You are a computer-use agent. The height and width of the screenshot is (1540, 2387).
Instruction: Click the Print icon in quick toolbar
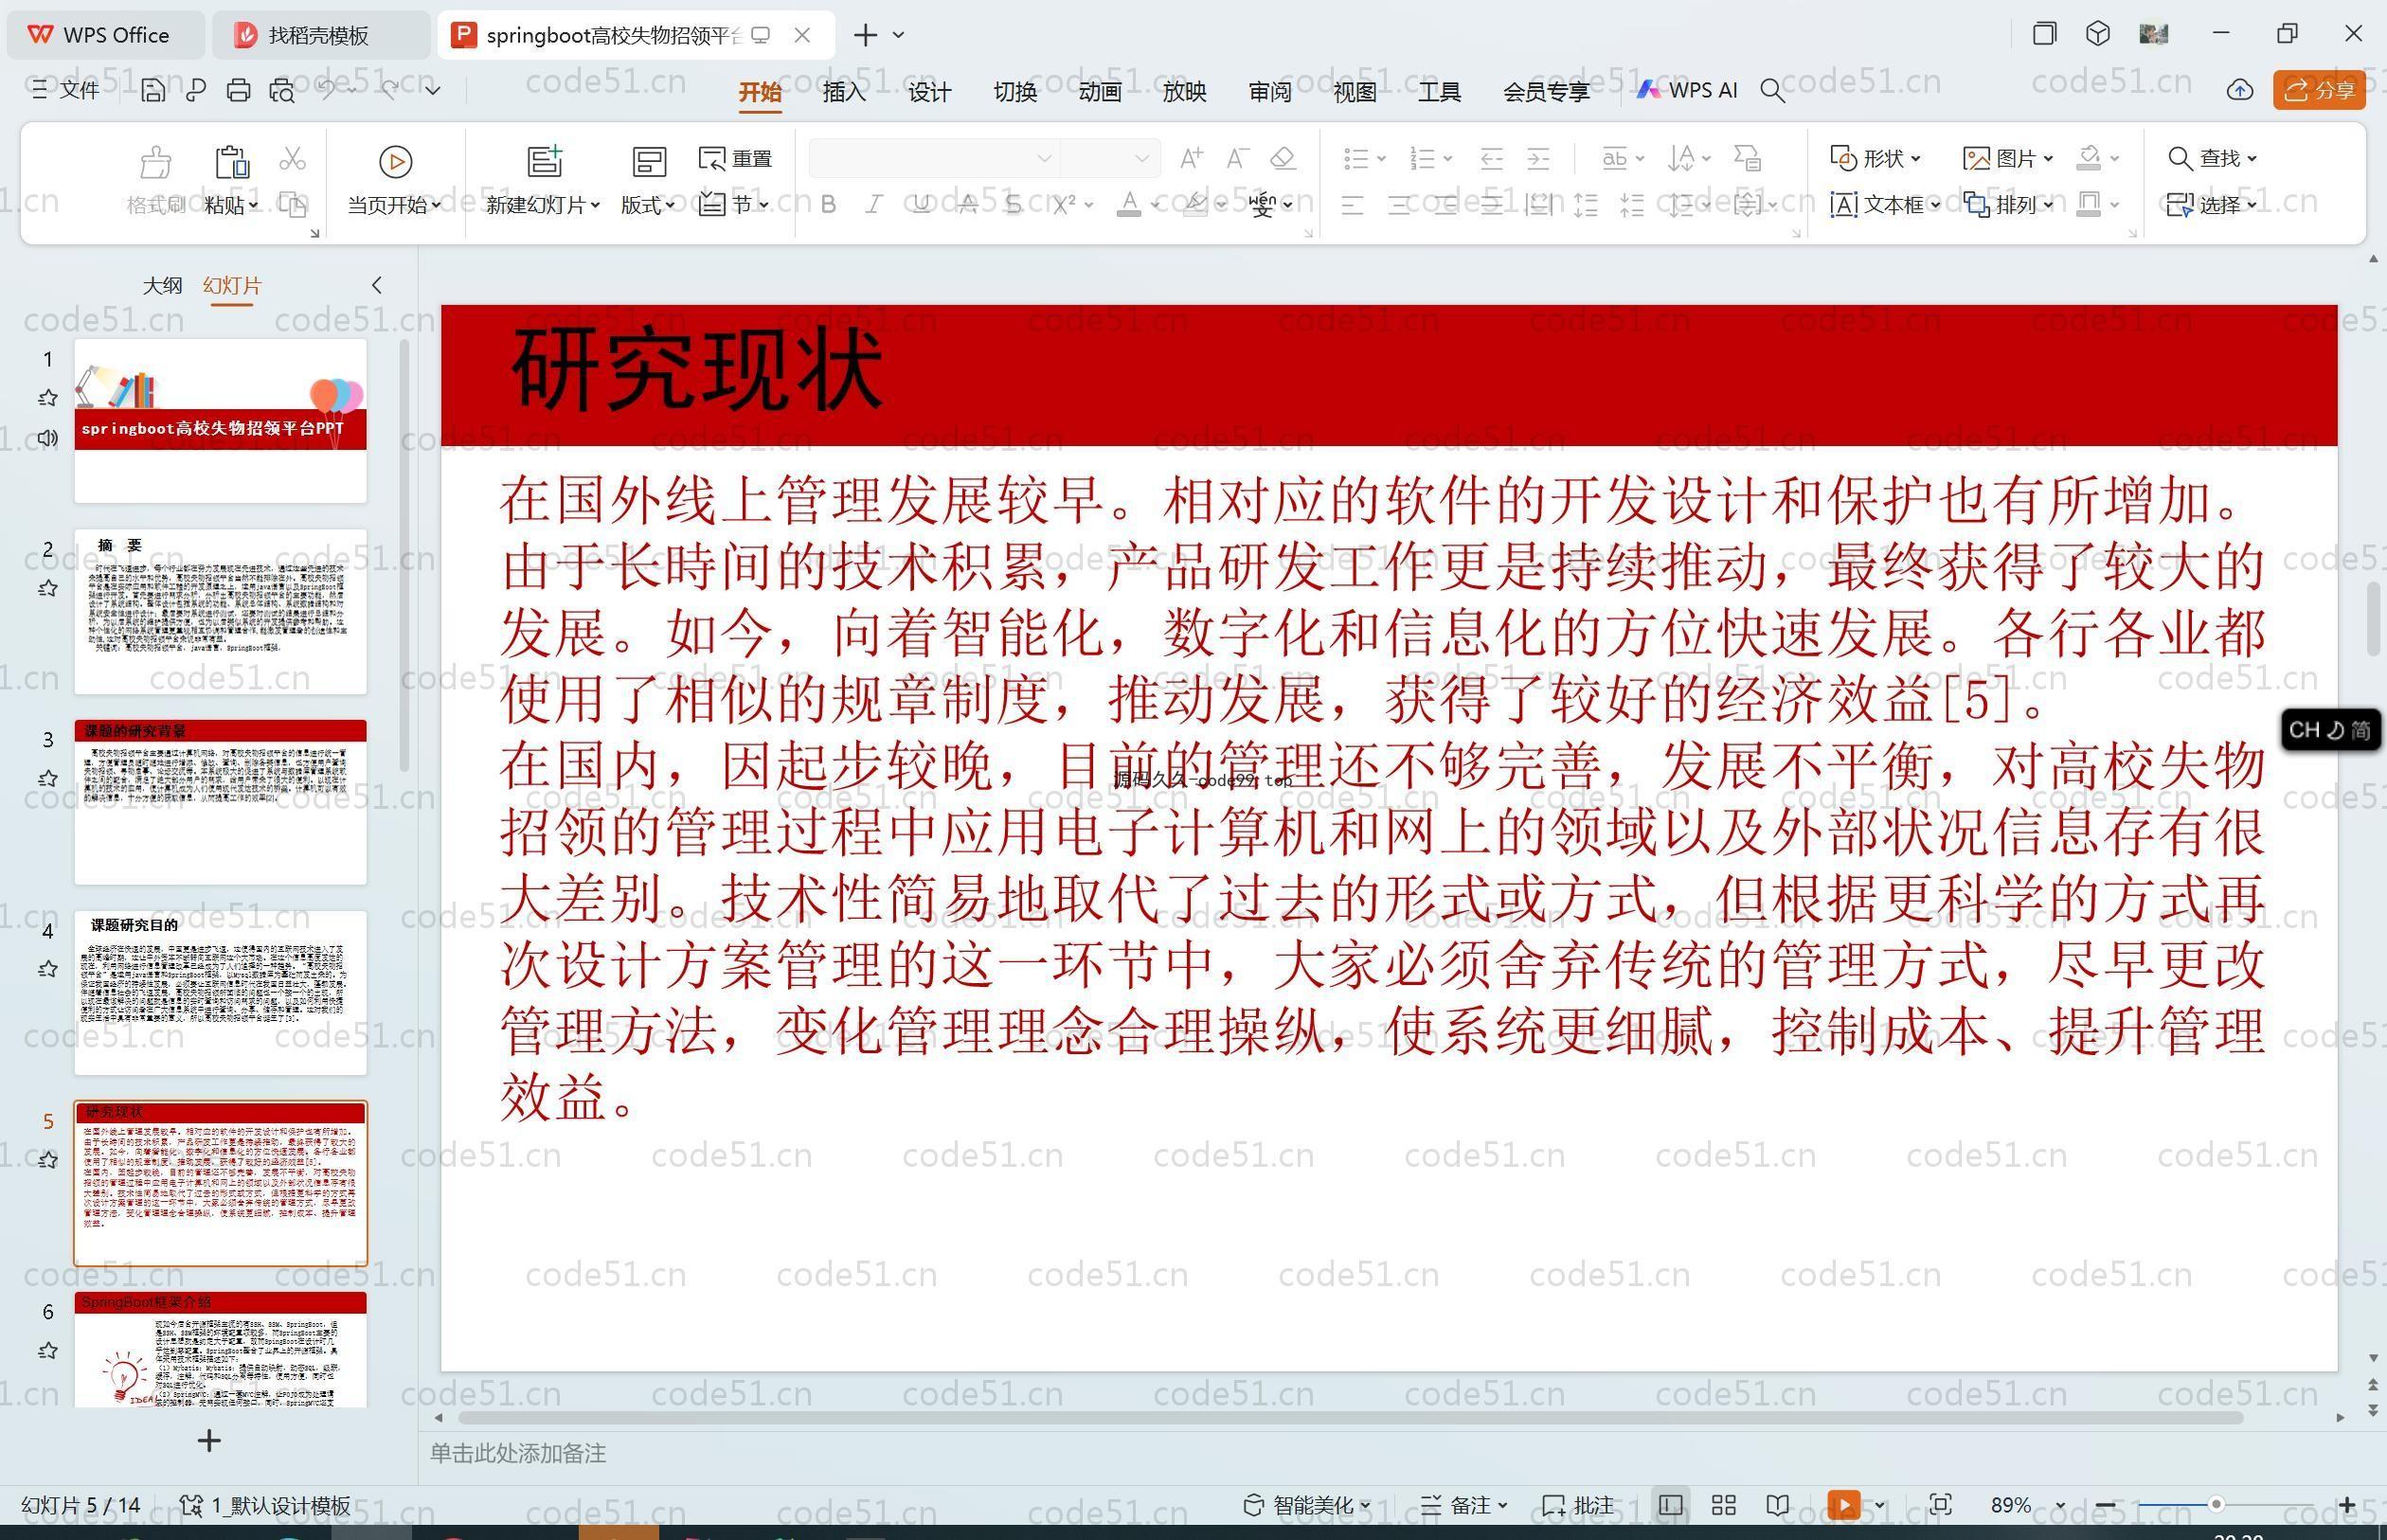pyautogui.click(x=238, y=90)
